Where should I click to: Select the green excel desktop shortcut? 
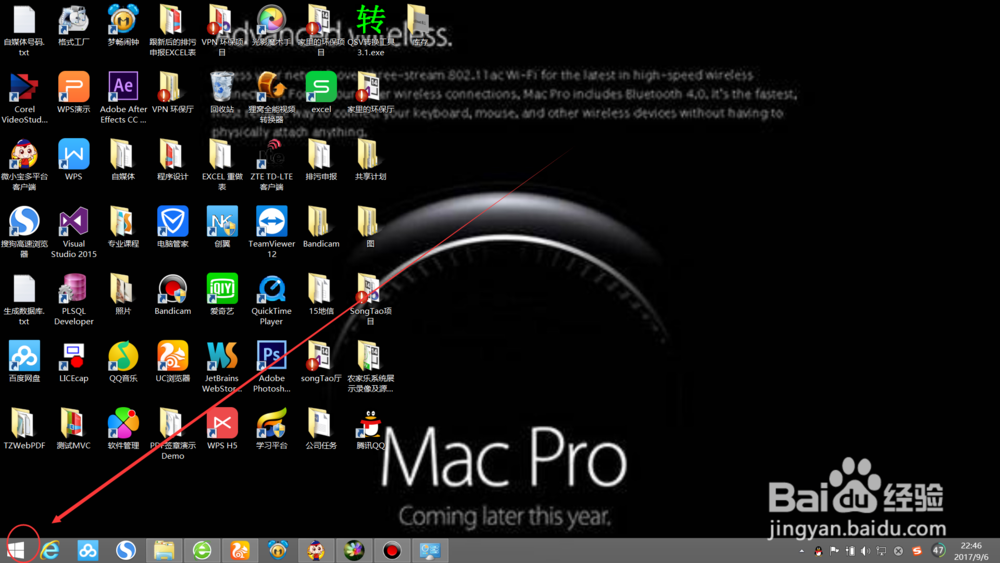pyautogui.click(x=321, y=92)
